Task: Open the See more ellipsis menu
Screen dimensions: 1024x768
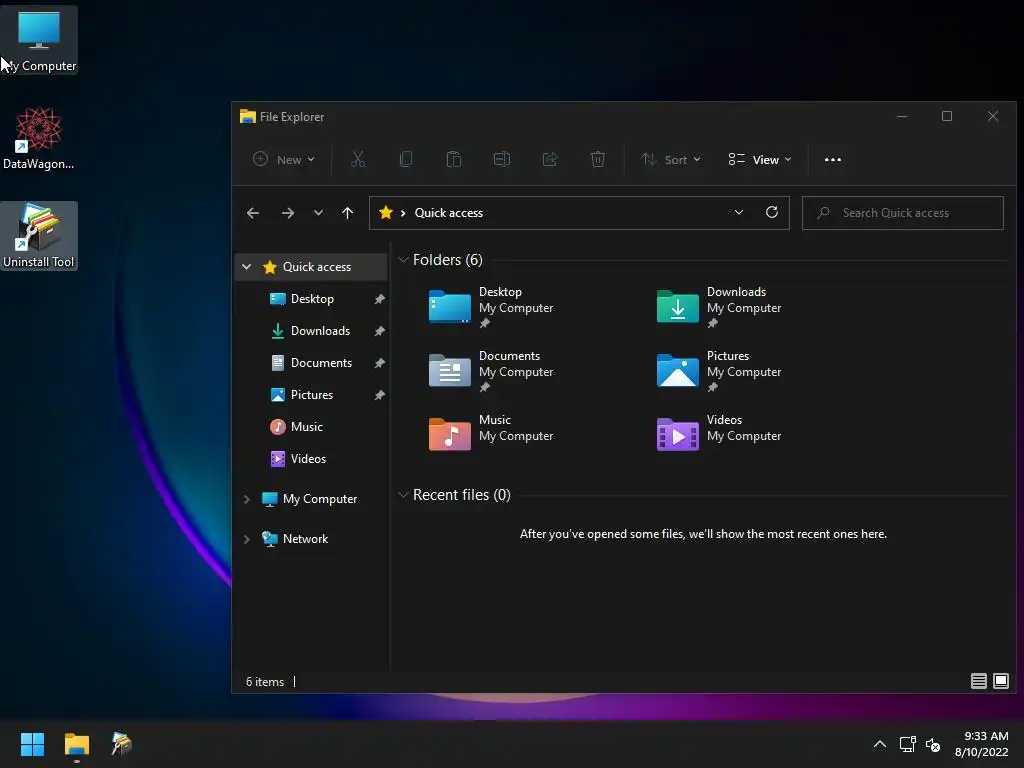Action: [x=833, y=159]
